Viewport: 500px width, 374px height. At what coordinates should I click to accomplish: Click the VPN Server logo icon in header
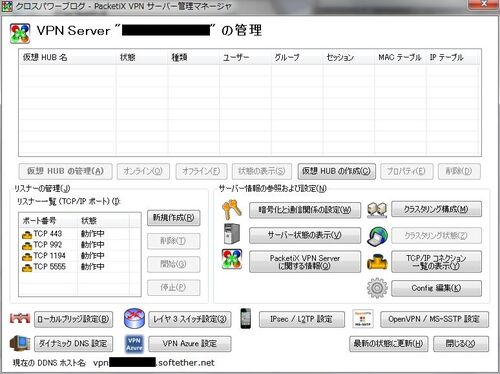point(20,33)
